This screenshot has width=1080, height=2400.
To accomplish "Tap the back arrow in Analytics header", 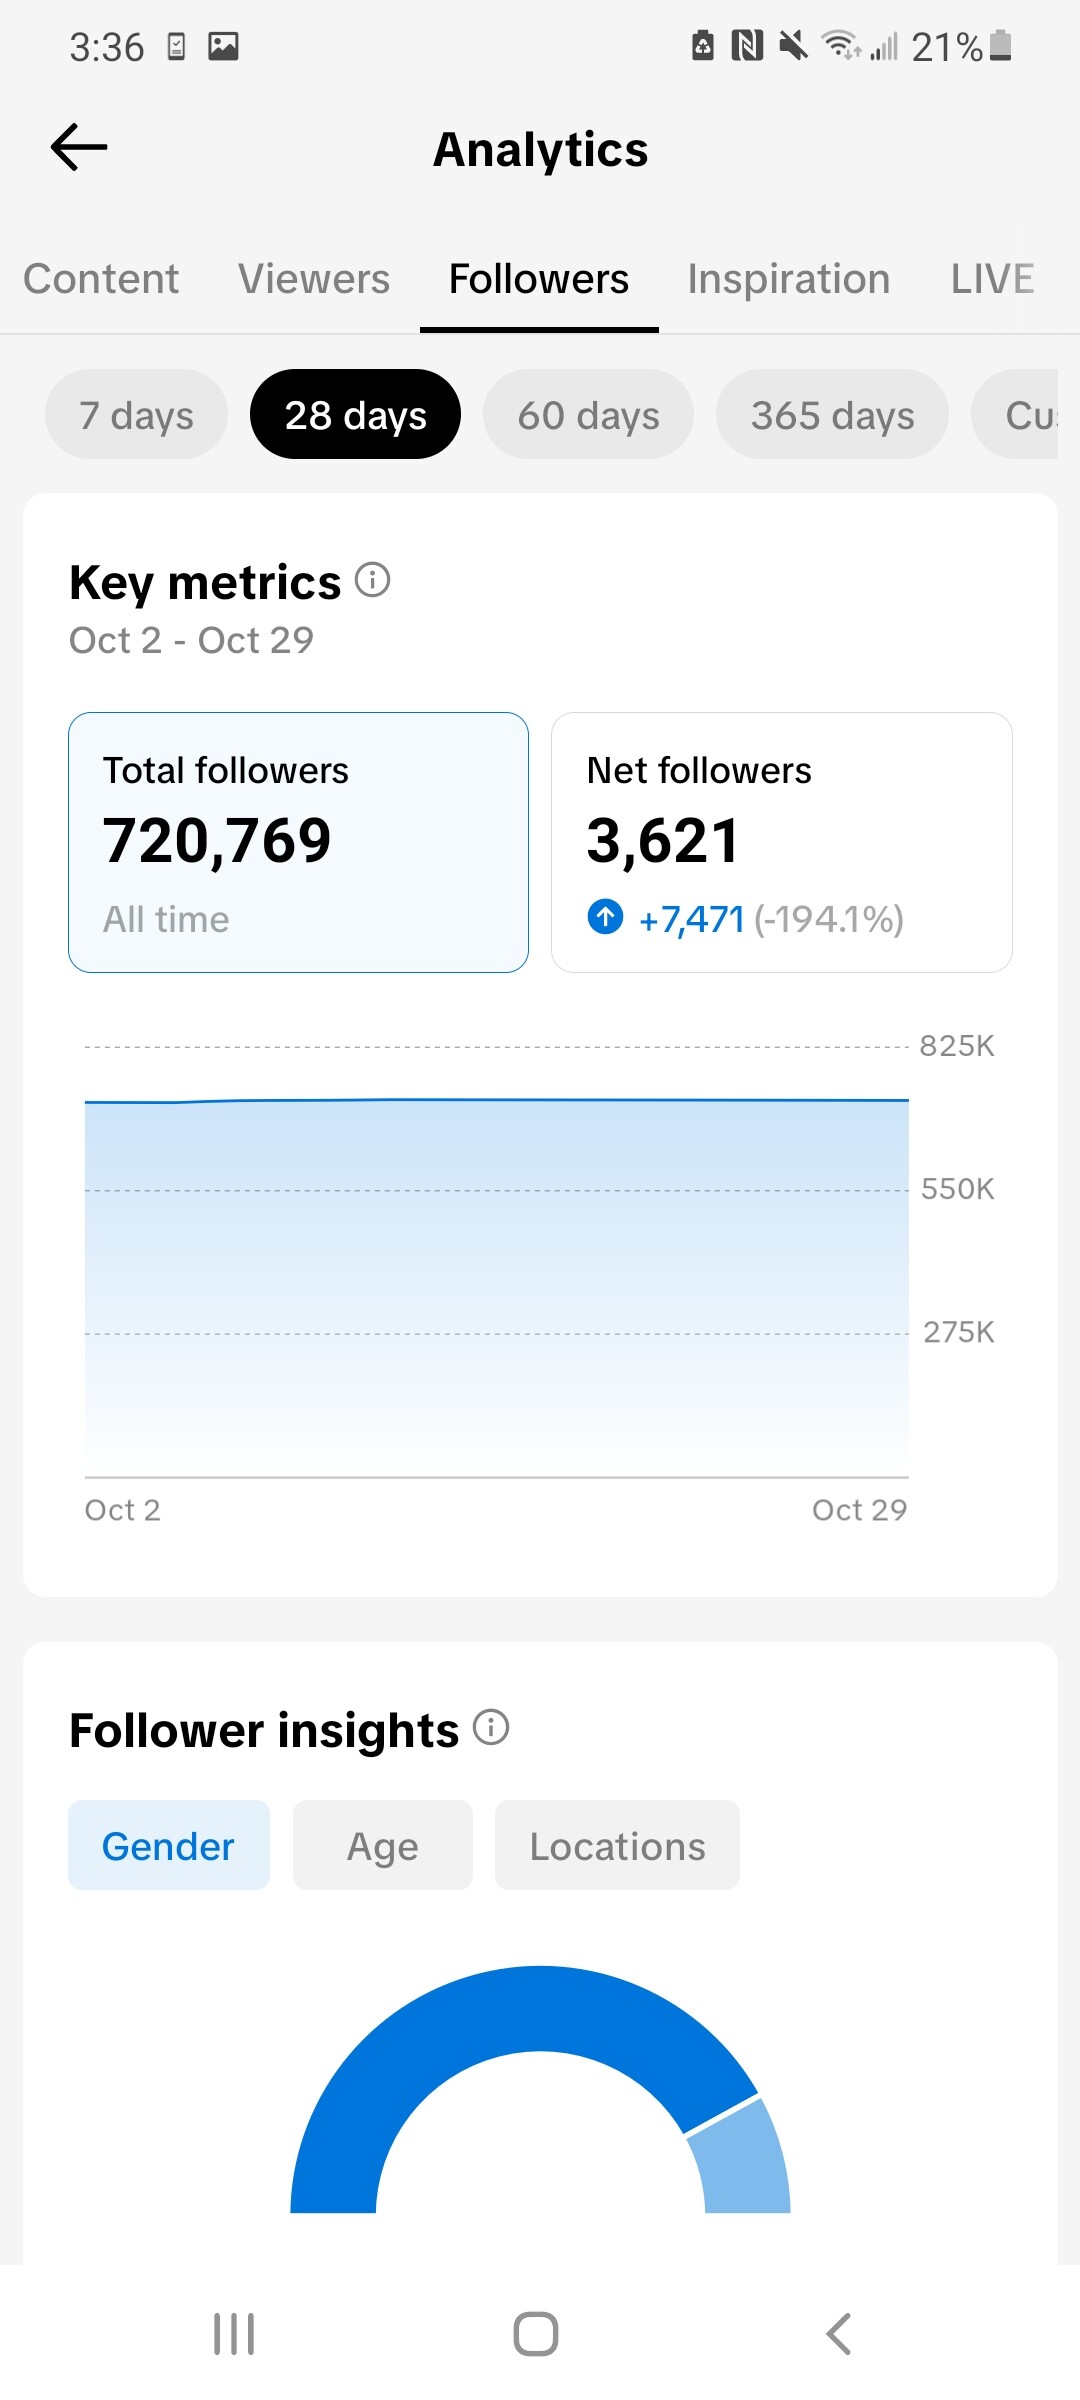I will click(79, 148).
